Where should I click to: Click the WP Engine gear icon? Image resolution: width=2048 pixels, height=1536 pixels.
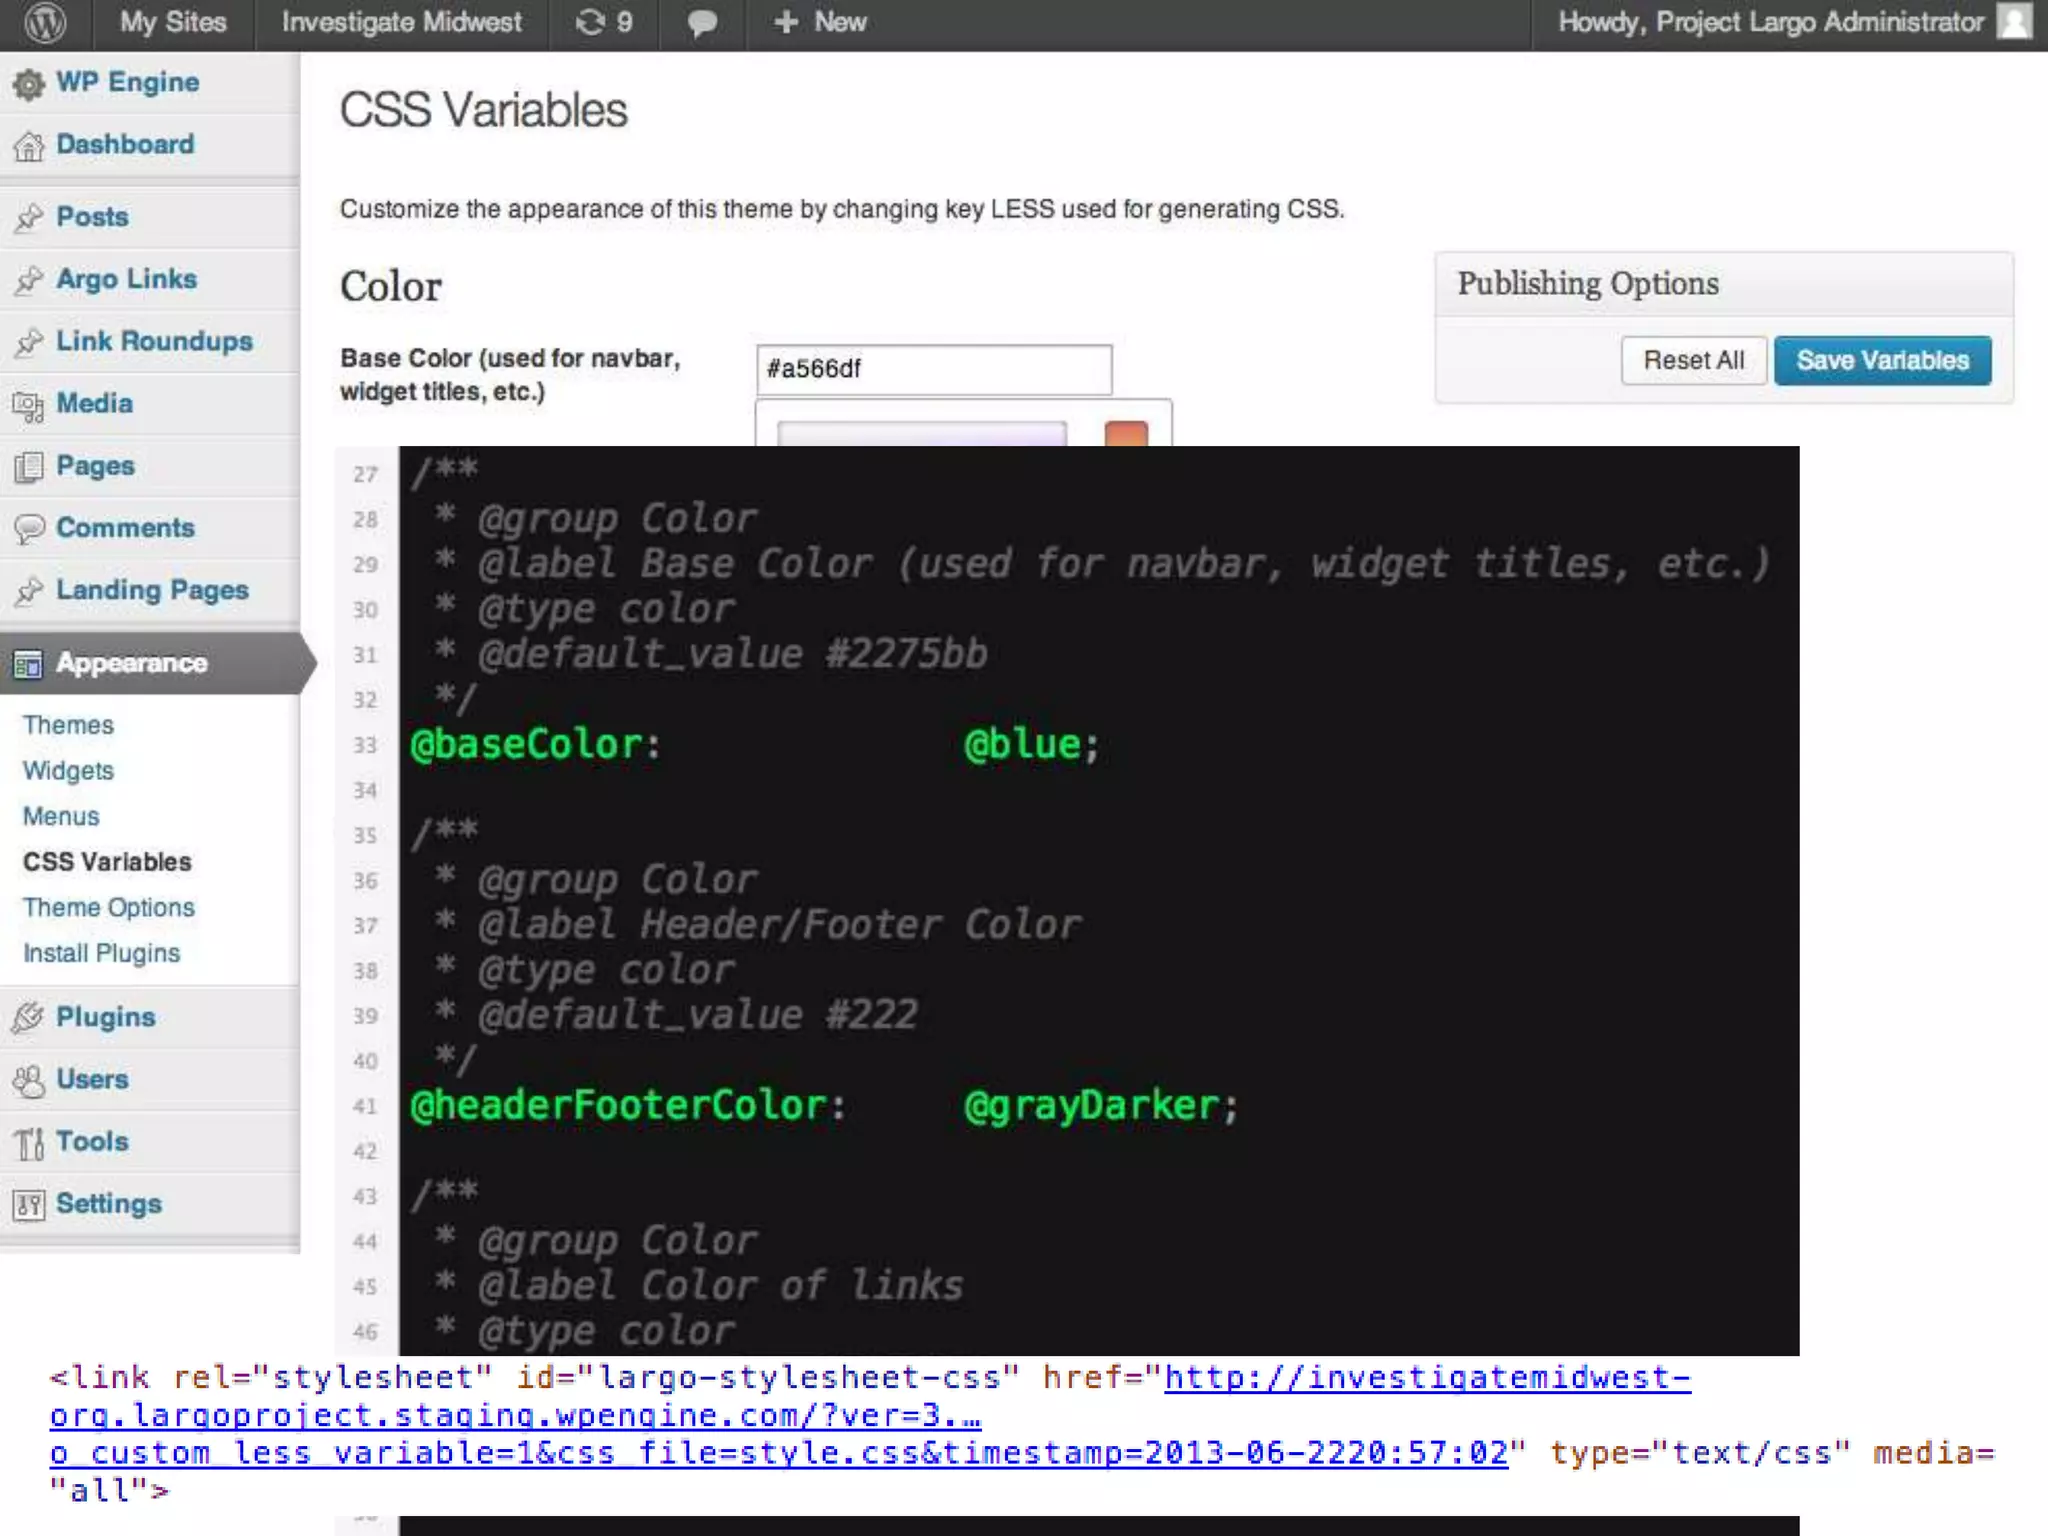point(28,84)
